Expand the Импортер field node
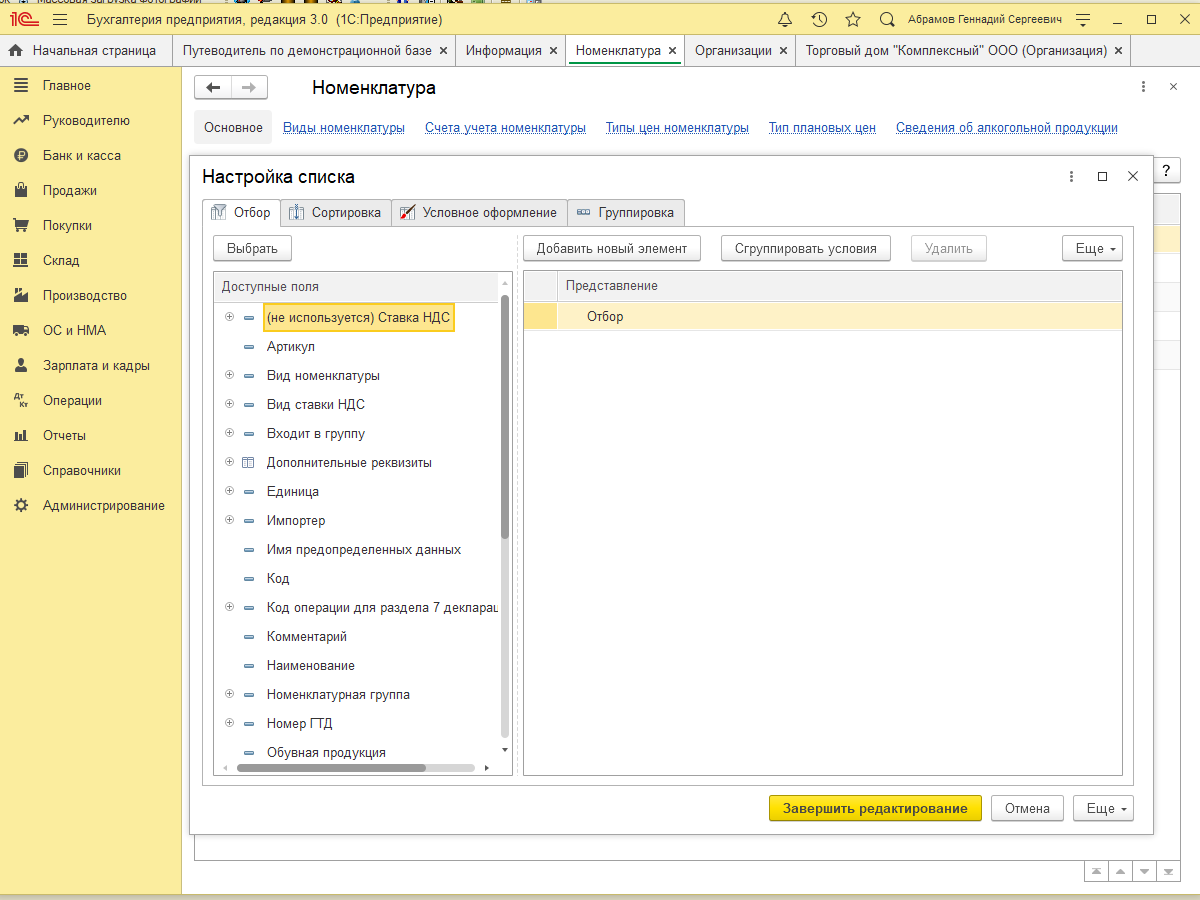The image size is (1200, 900). pos(229,521)
